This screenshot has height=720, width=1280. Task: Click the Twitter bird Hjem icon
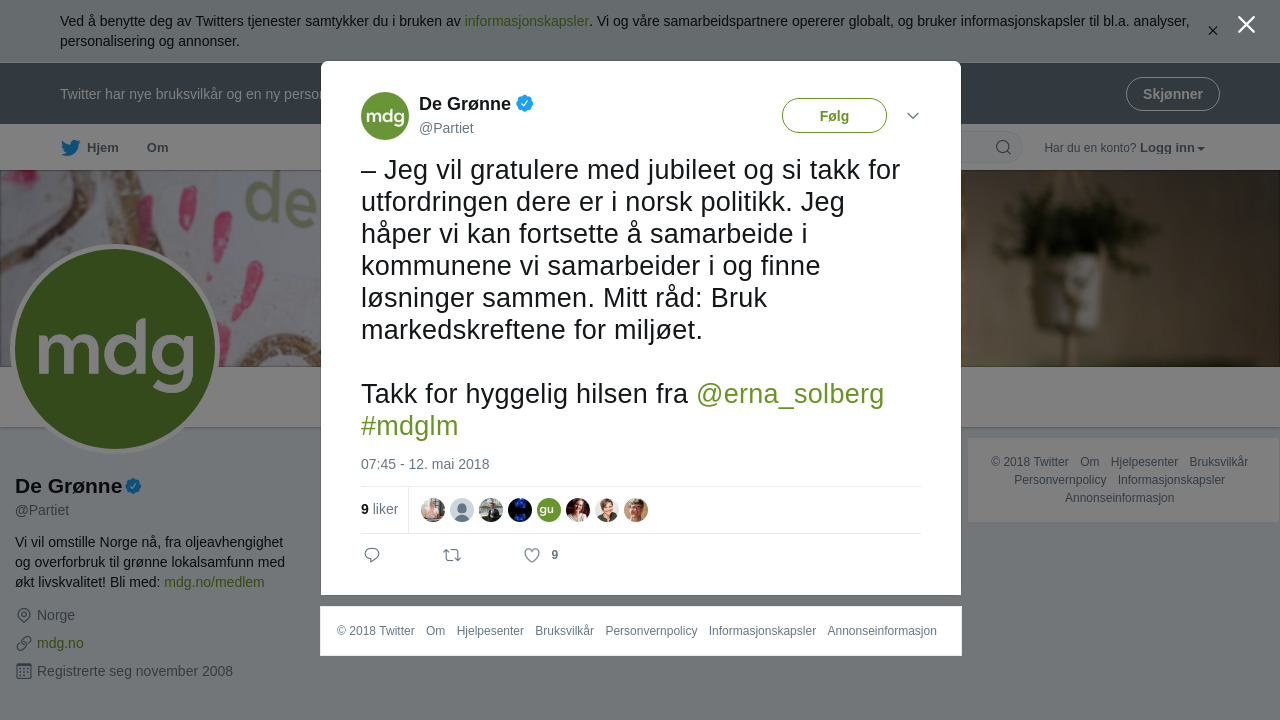click(71, 148)
